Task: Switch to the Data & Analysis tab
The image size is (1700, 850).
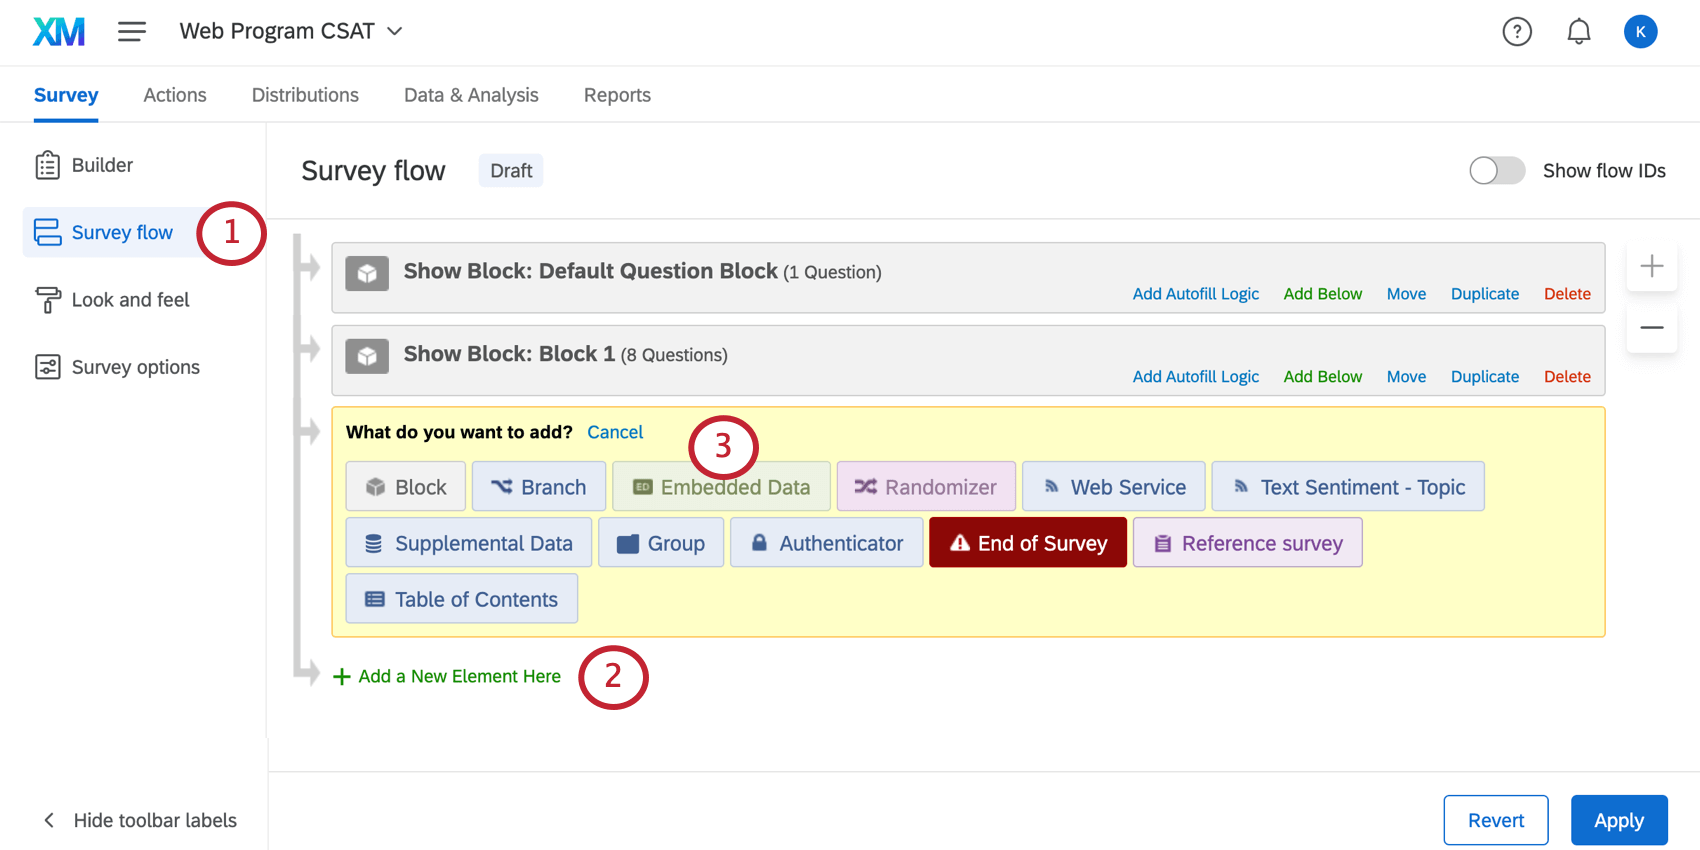Action: pyautogui.click(x=471, y=95)
